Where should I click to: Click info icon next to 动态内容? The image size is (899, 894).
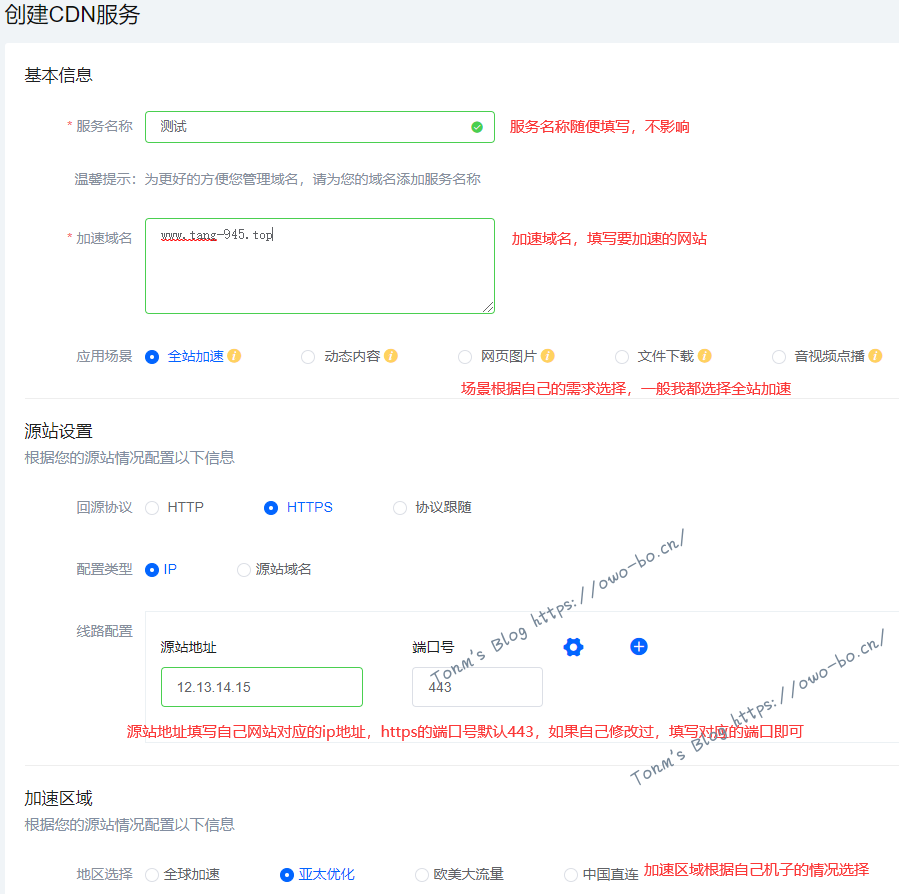pos(391,356)
